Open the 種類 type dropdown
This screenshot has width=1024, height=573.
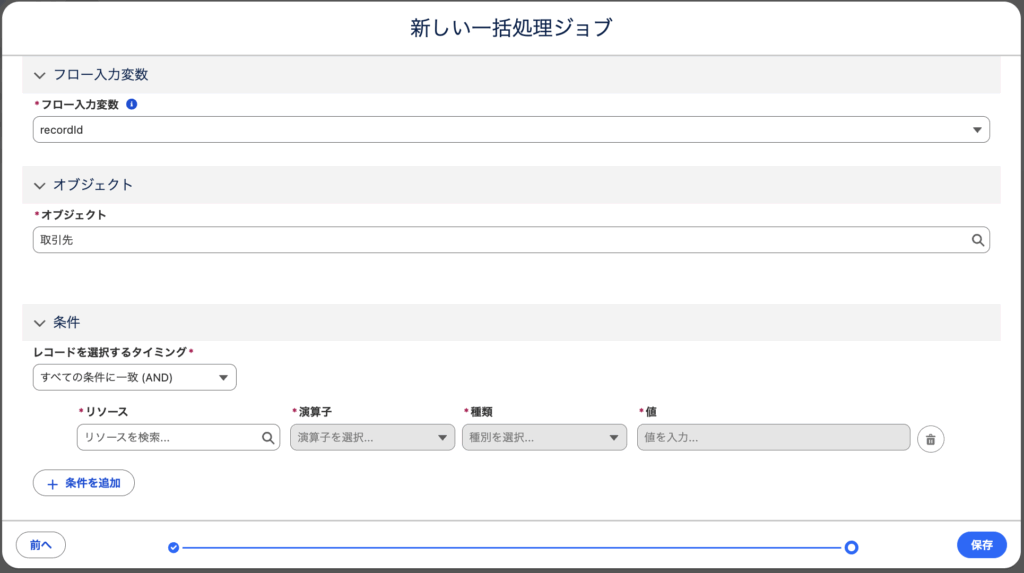click(544, 437)
